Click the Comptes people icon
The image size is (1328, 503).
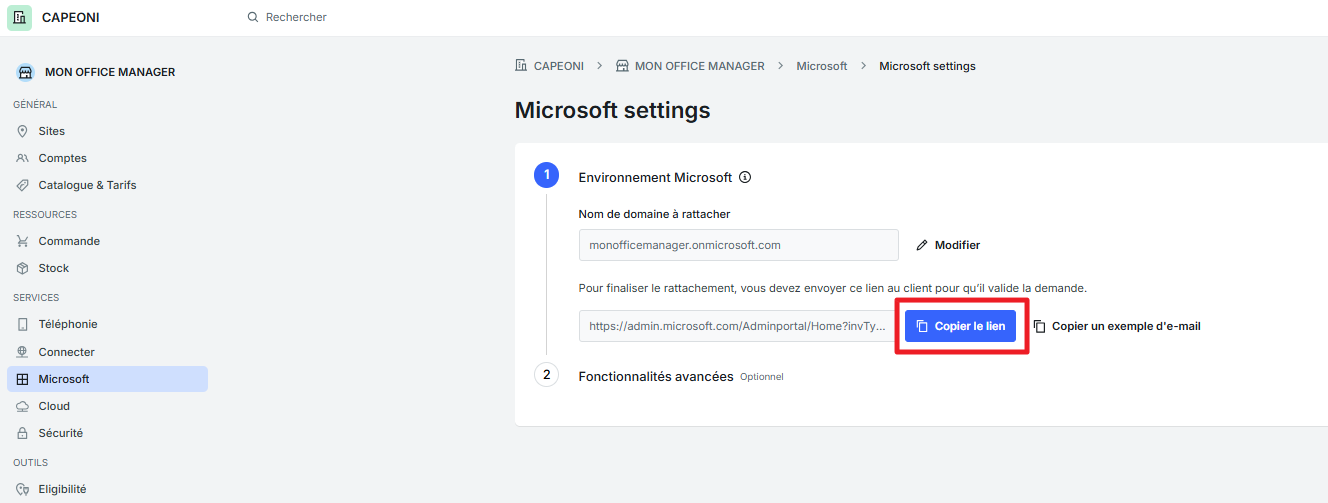pos(23,158)
